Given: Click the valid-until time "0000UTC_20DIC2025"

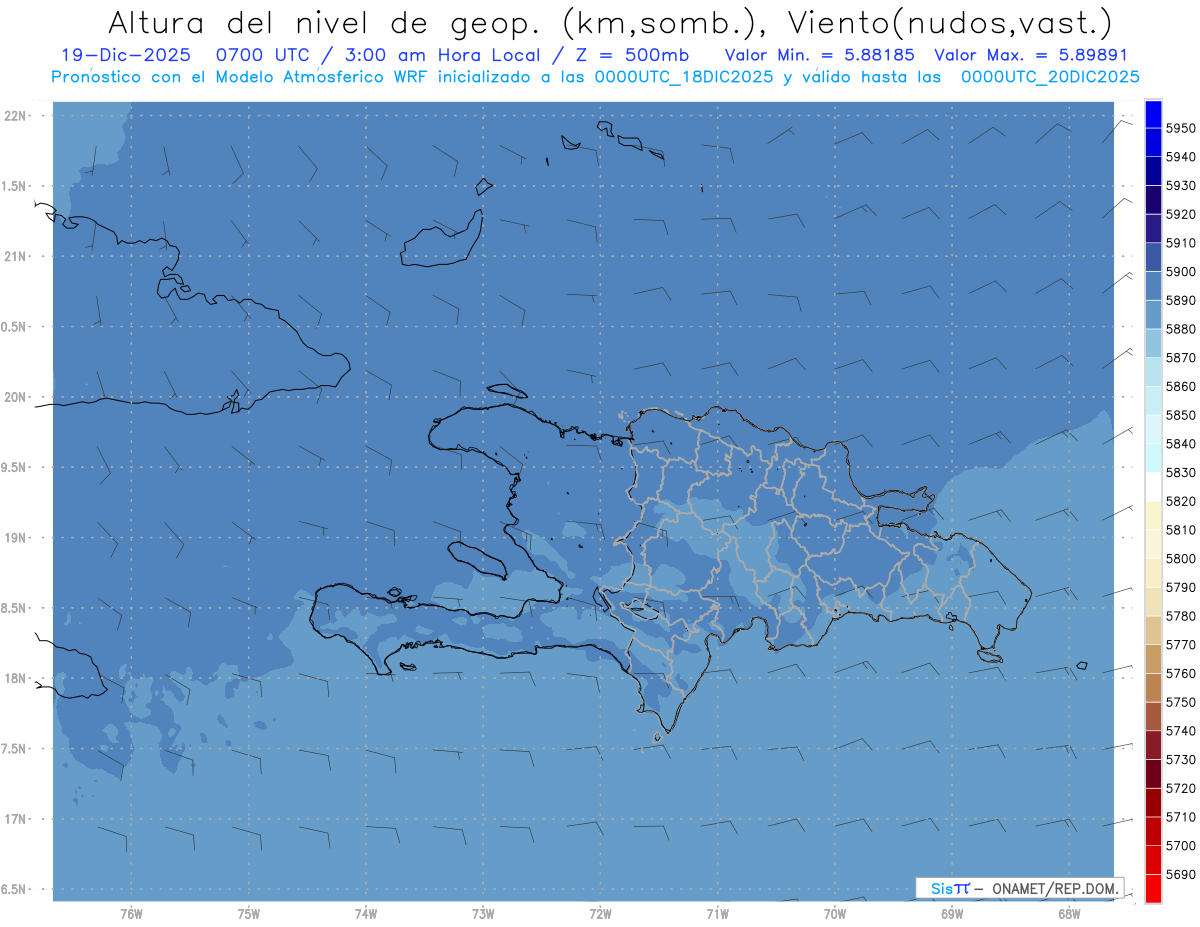Looking at the screenshot, I should (1050, 76).
